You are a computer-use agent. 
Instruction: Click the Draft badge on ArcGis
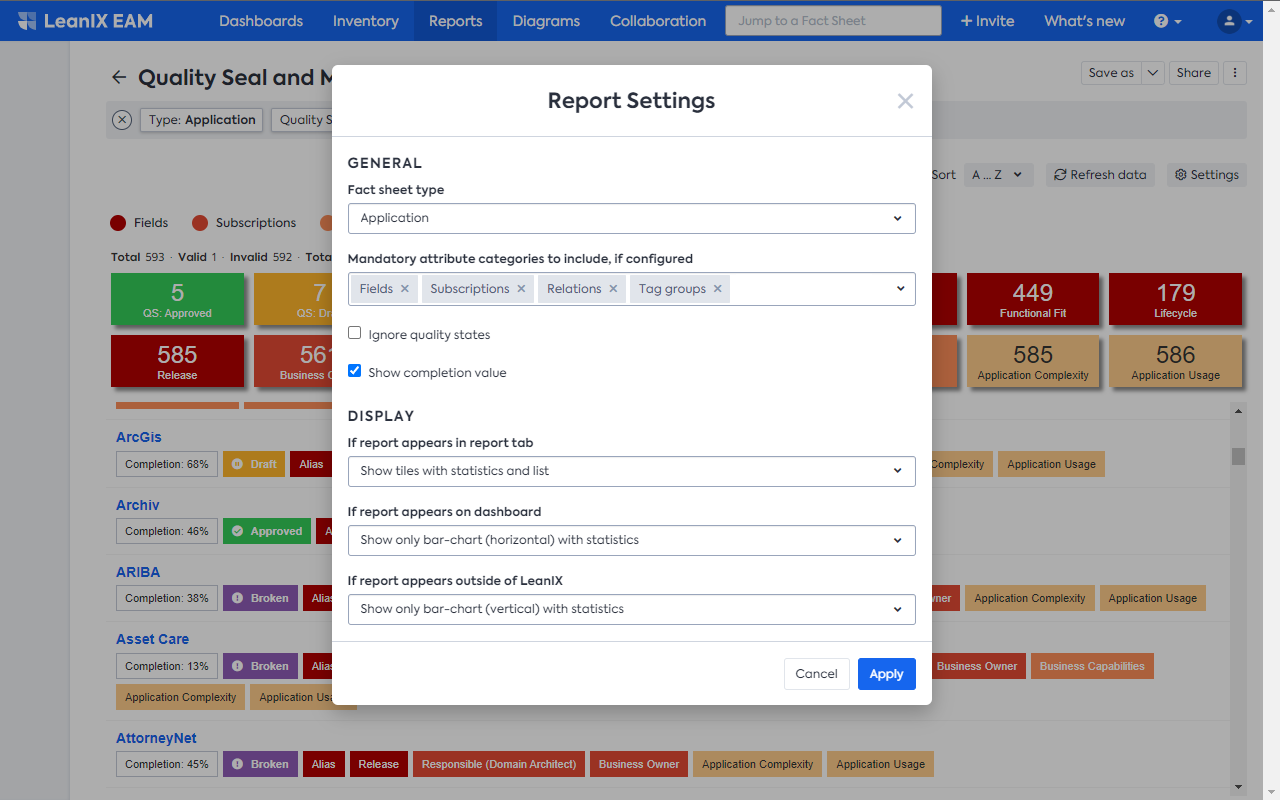[254, 464]
